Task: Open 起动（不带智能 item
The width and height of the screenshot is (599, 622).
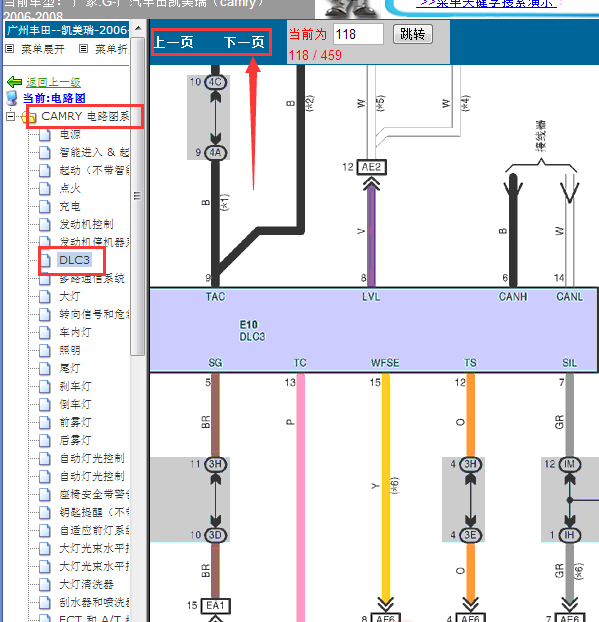Action: pyautogui.click(x=94, y=170)
